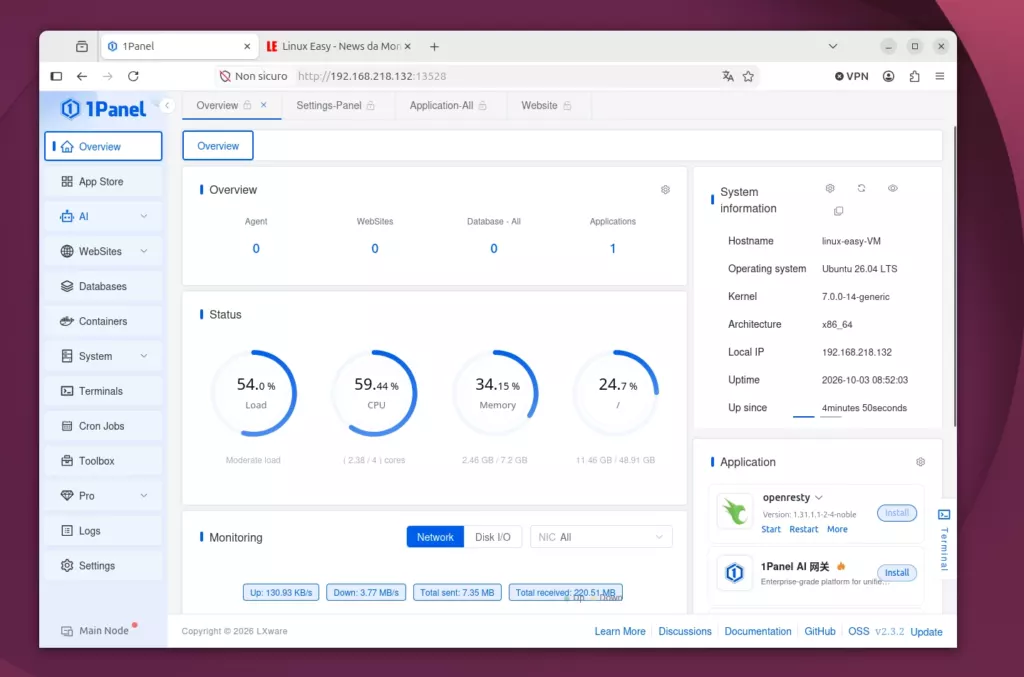Open the Toolbox sidebar item
This screenshot has height=677, width=1024.
tap(103, 461)
